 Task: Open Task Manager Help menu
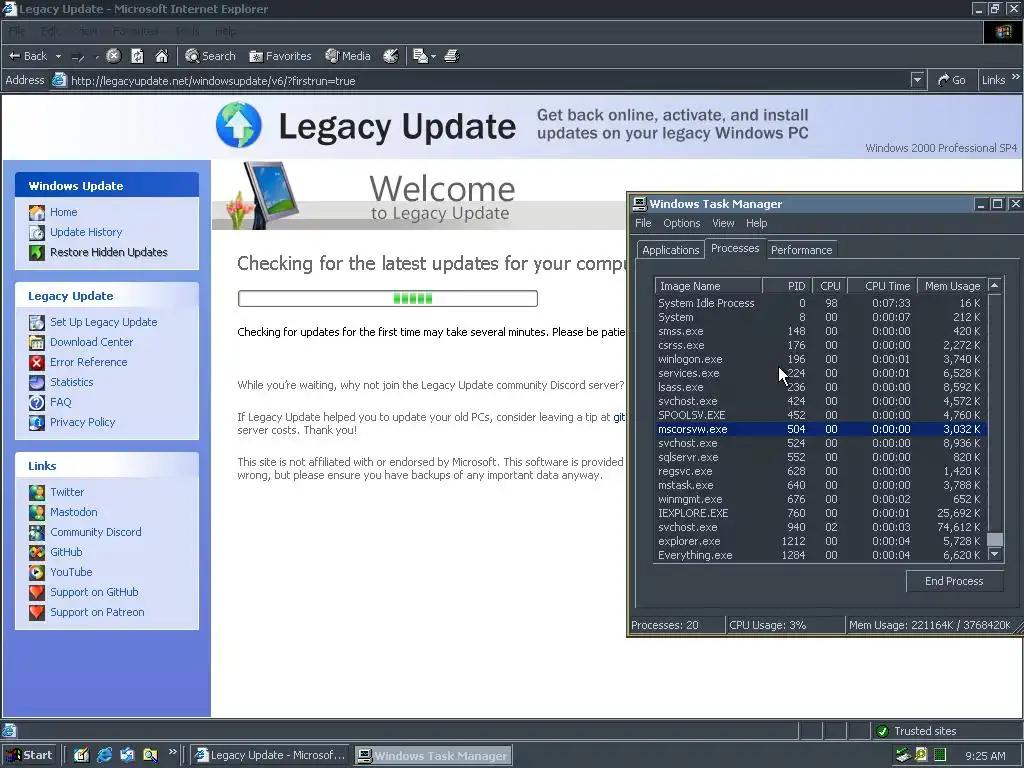click(x=756, y=223)
